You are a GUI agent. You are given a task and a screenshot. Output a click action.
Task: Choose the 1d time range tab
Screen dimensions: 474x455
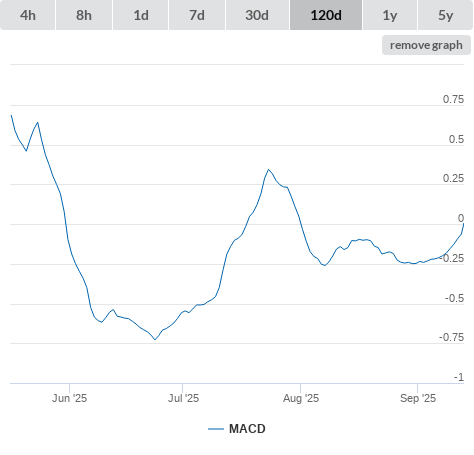click(x=141, y=15)
